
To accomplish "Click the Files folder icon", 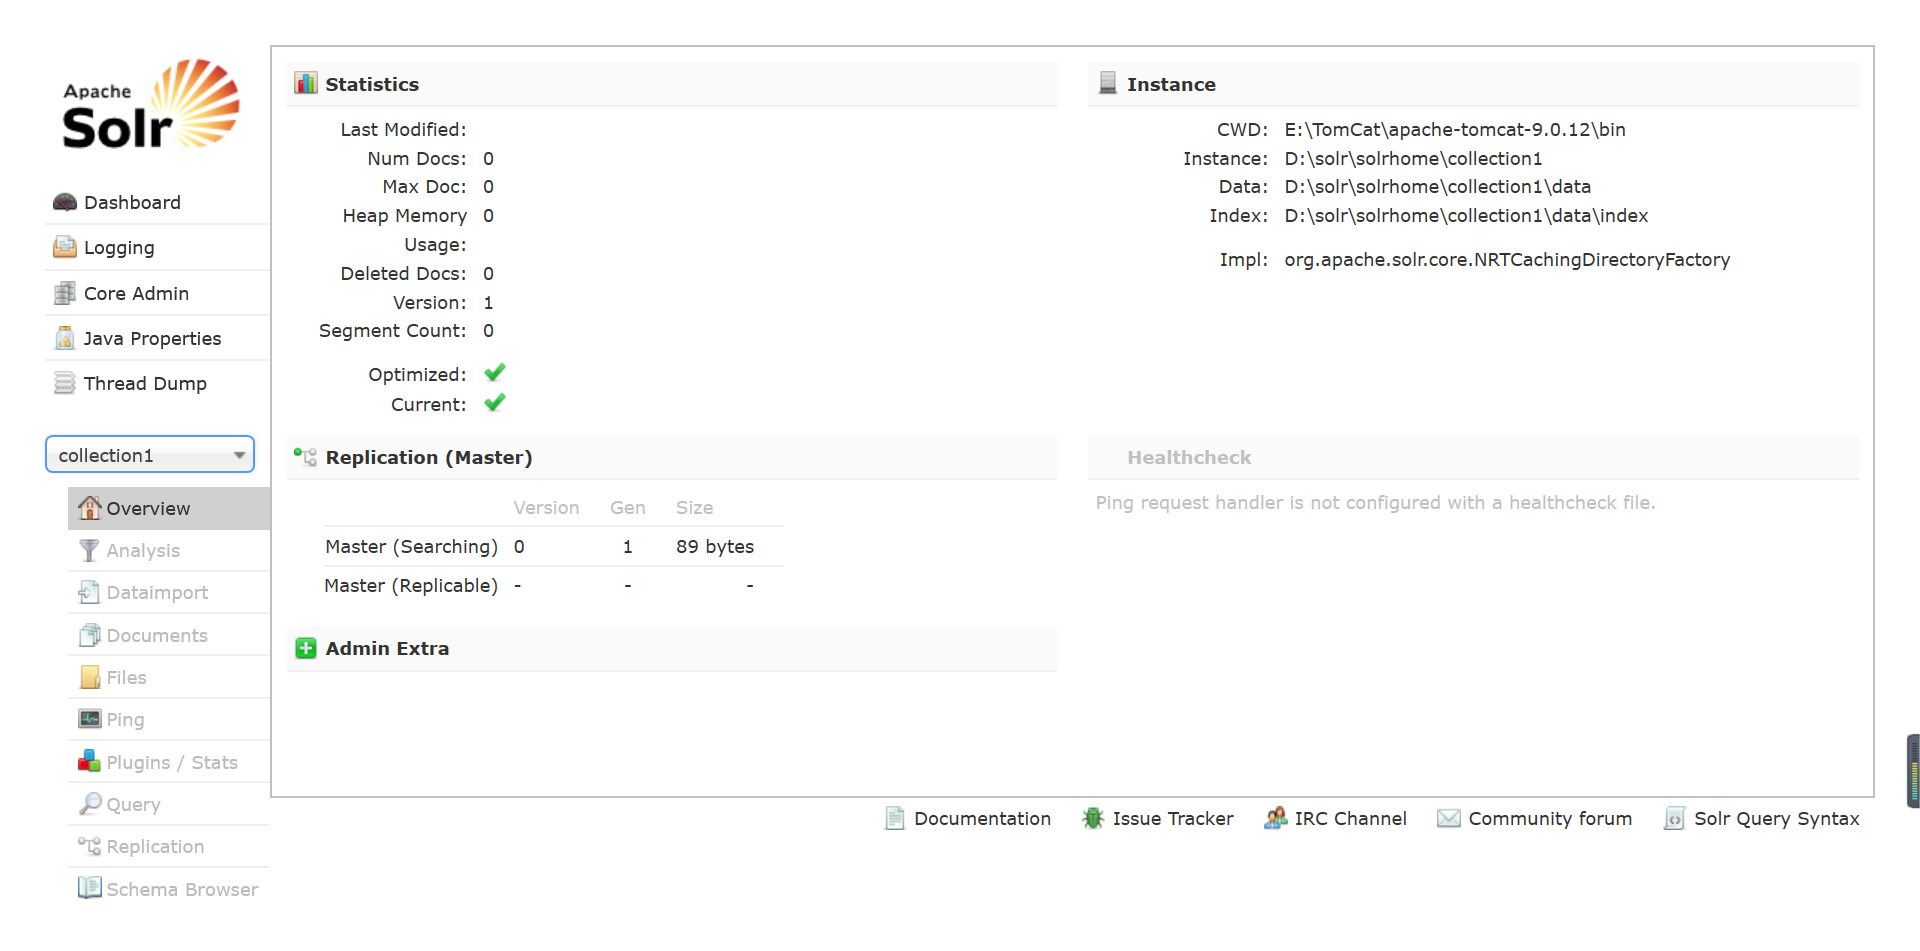I will pos(90,677).
